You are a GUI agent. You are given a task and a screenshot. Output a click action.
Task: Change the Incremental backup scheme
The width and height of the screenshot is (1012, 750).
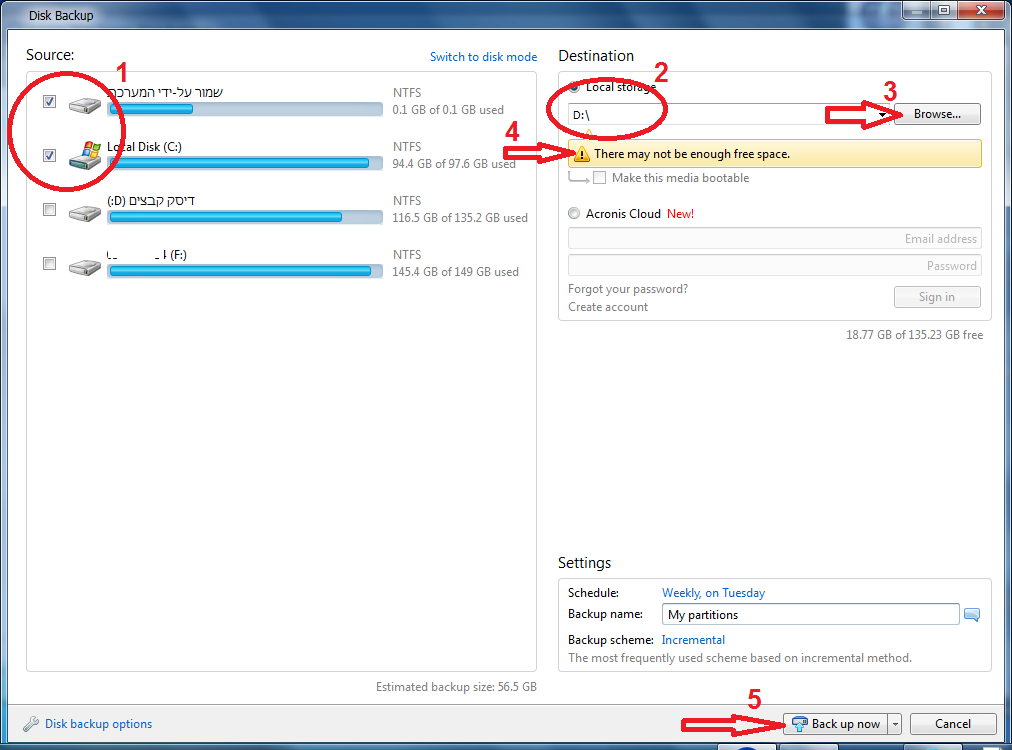click(693, 640)
